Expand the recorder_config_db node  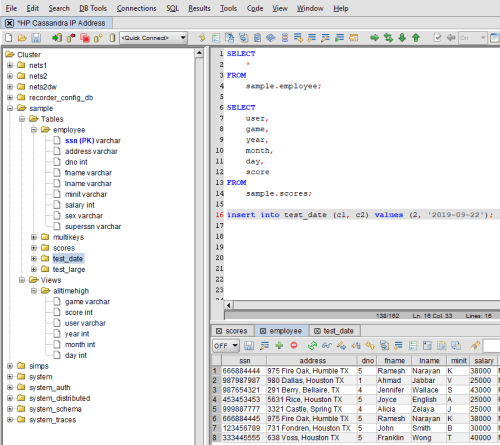point(10,97)
